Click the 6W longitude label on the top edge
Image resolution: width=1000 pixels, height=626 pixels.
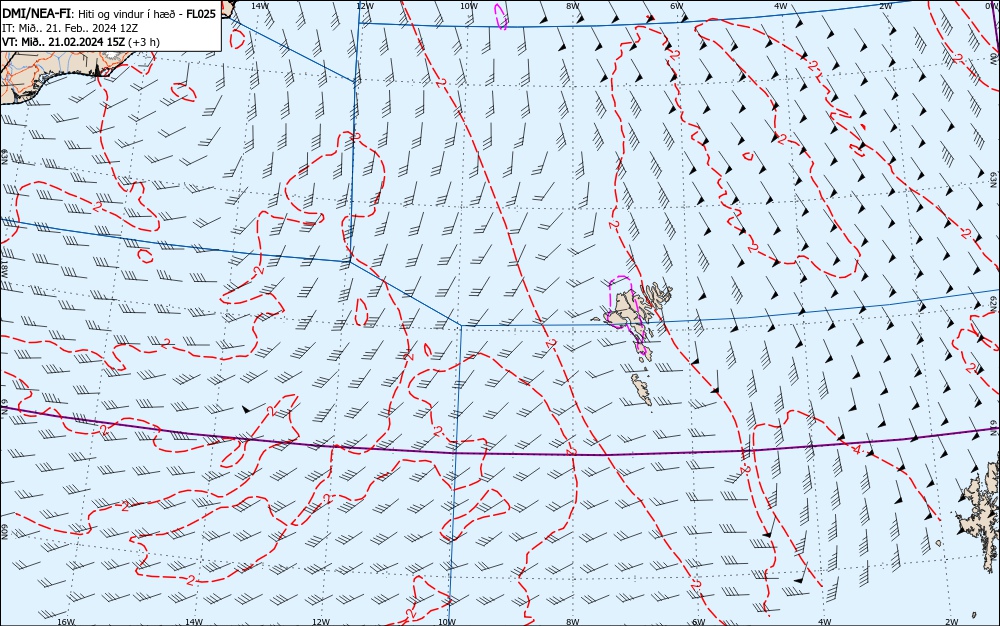click(677, 6)
